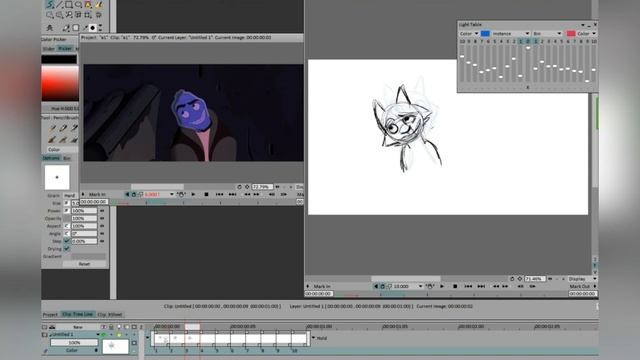
Task: Click the Power value field showing 100%
Action: point(84,211)
